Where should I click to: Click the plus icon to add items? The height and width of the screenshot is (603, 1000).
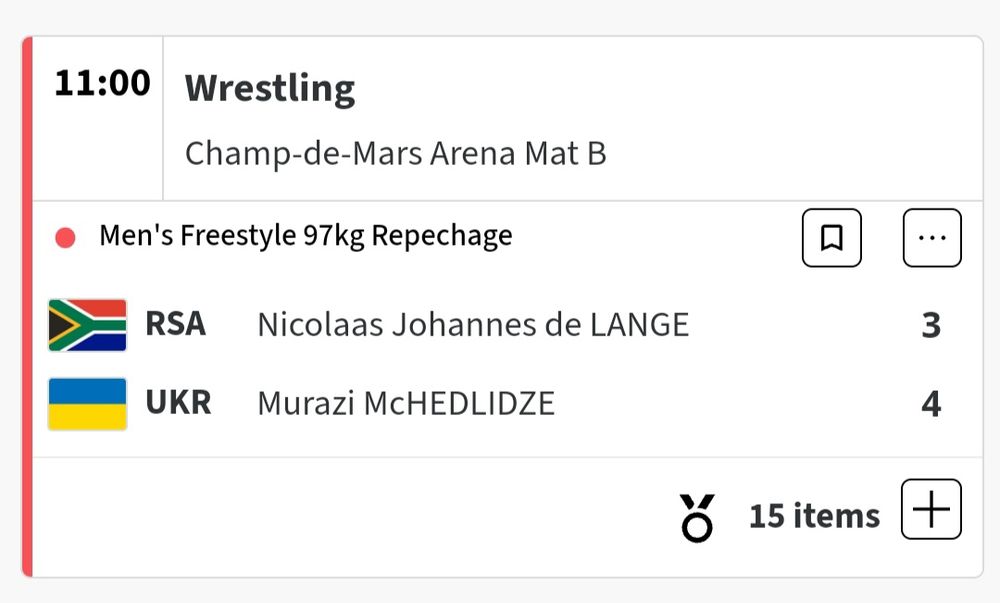pos(931,511)
